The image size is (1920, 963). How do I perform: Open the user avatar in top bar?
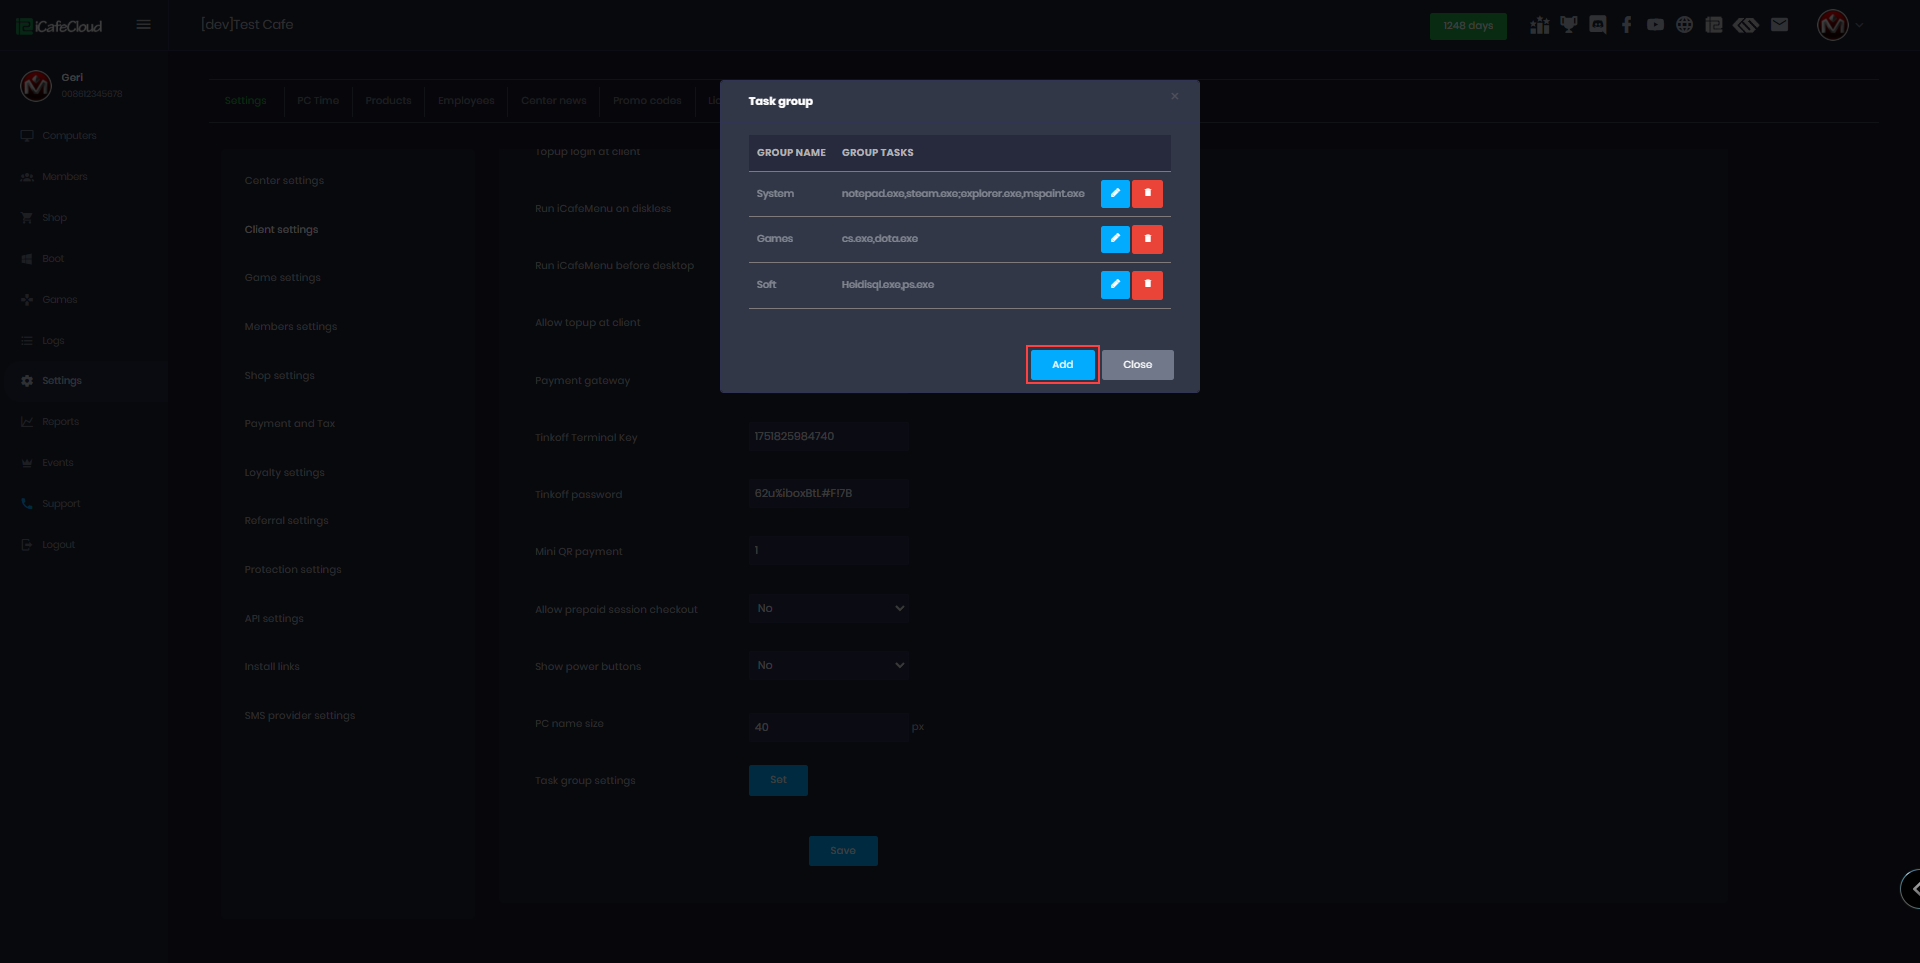[1833, 25]
